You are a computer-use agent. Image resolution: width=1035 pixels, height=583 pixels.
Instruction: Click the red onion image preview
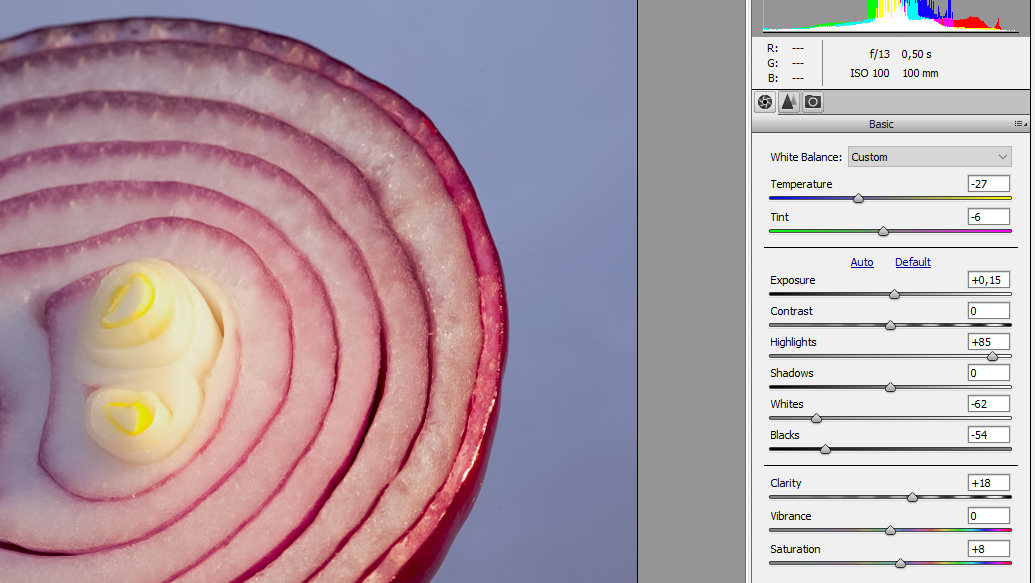(x=318, y=291)
